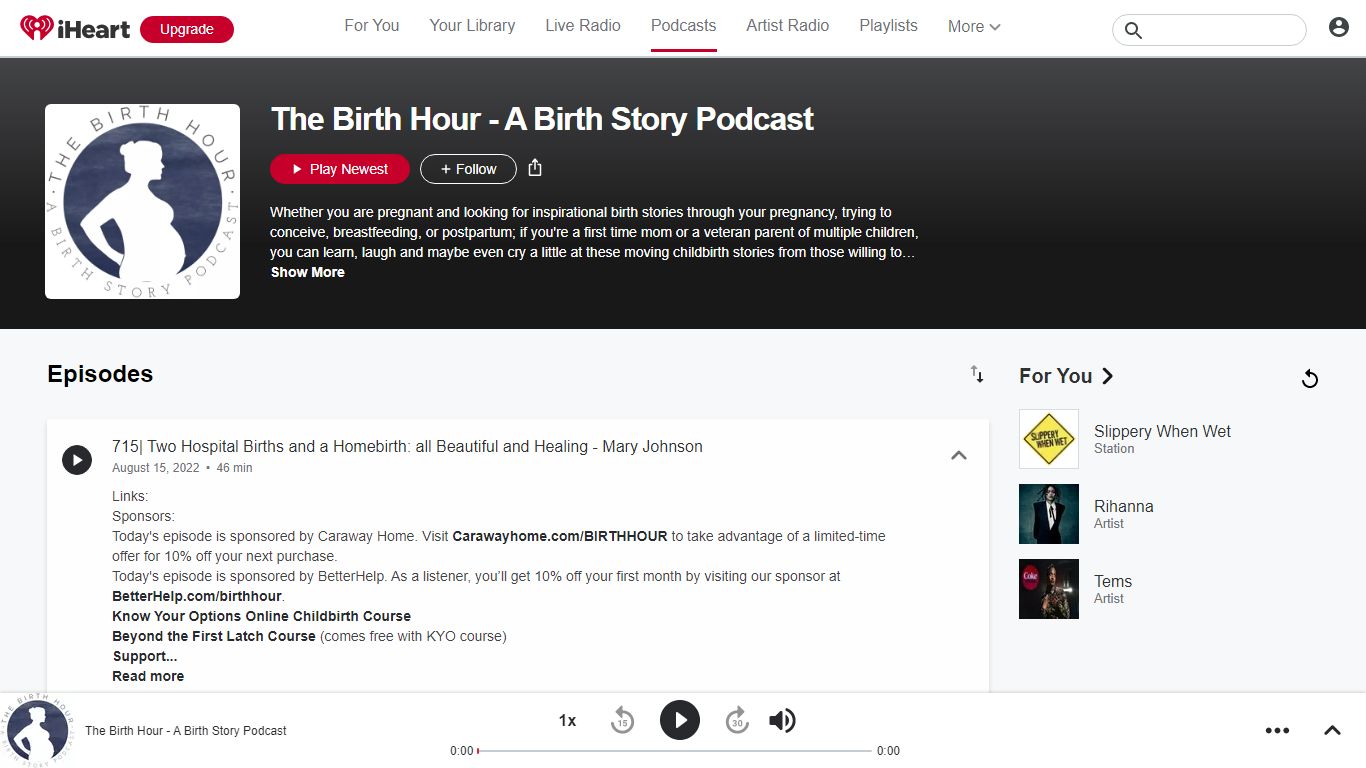Open the player's three-dot options menu
The height and width of the screenshot is (768, 1366).
point(1277,730)
